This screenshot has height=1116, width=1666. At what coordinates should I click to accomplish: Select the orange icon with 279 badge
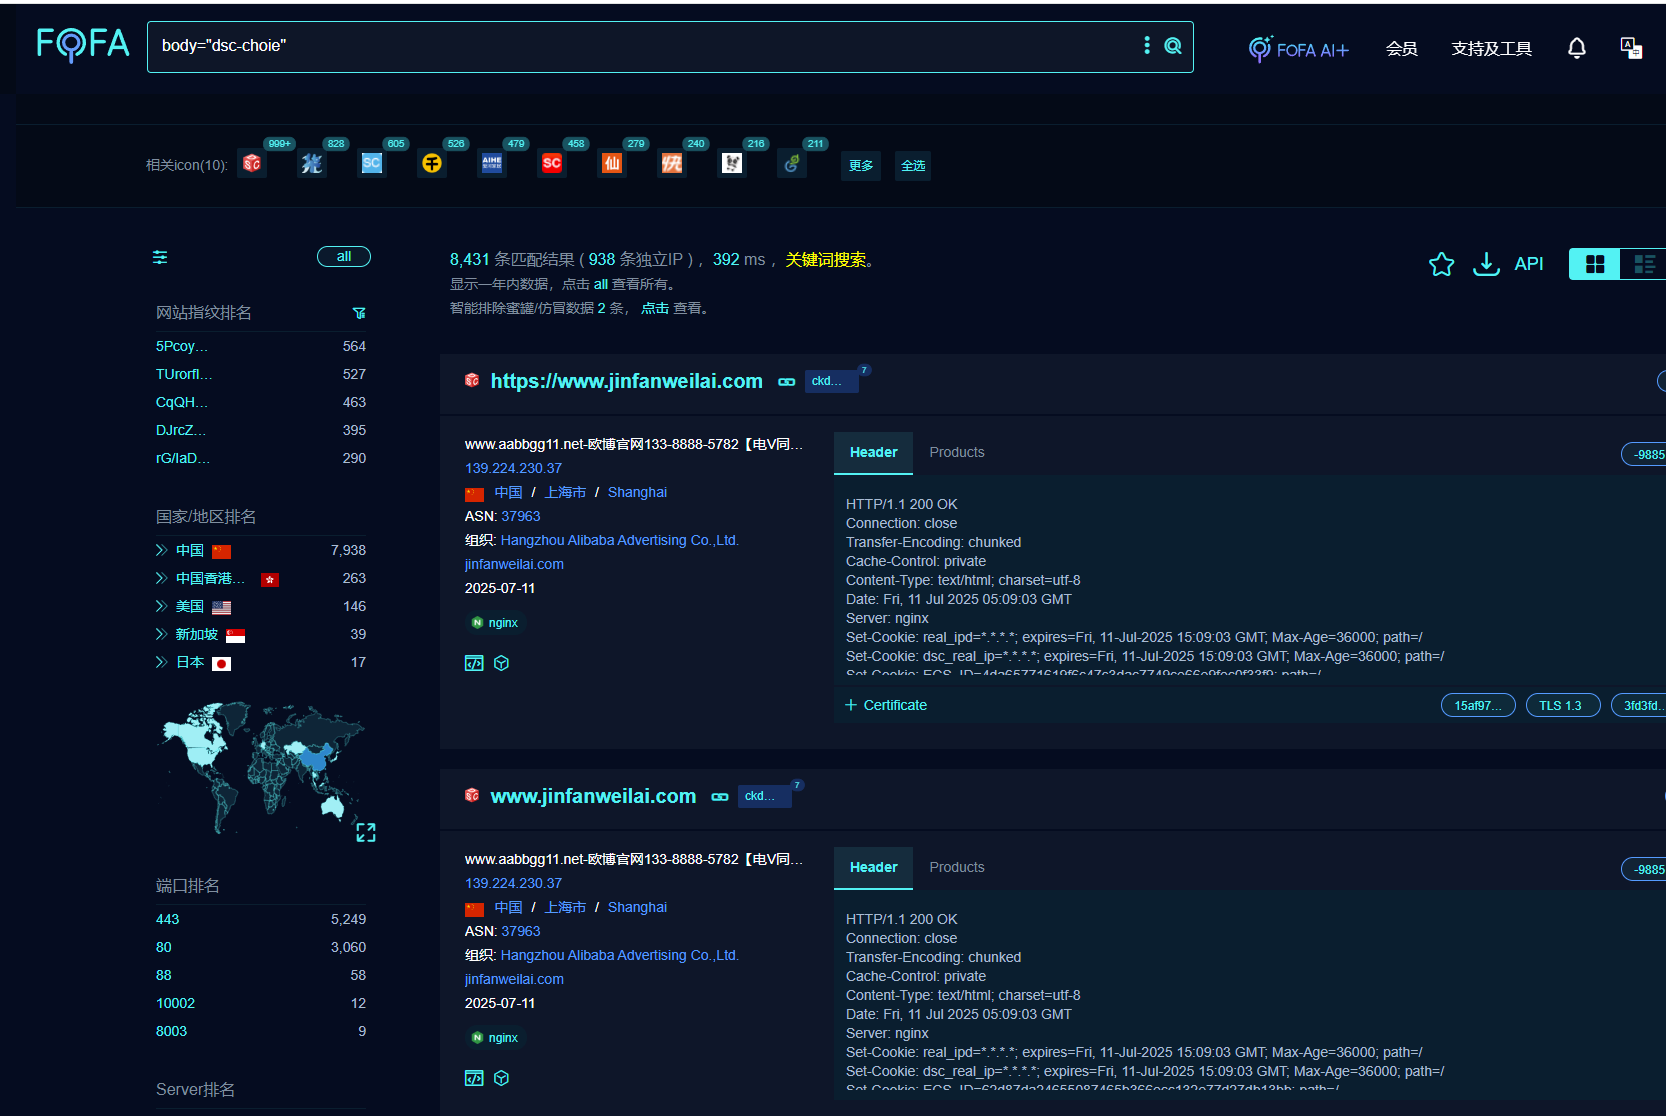coord(612,163)
